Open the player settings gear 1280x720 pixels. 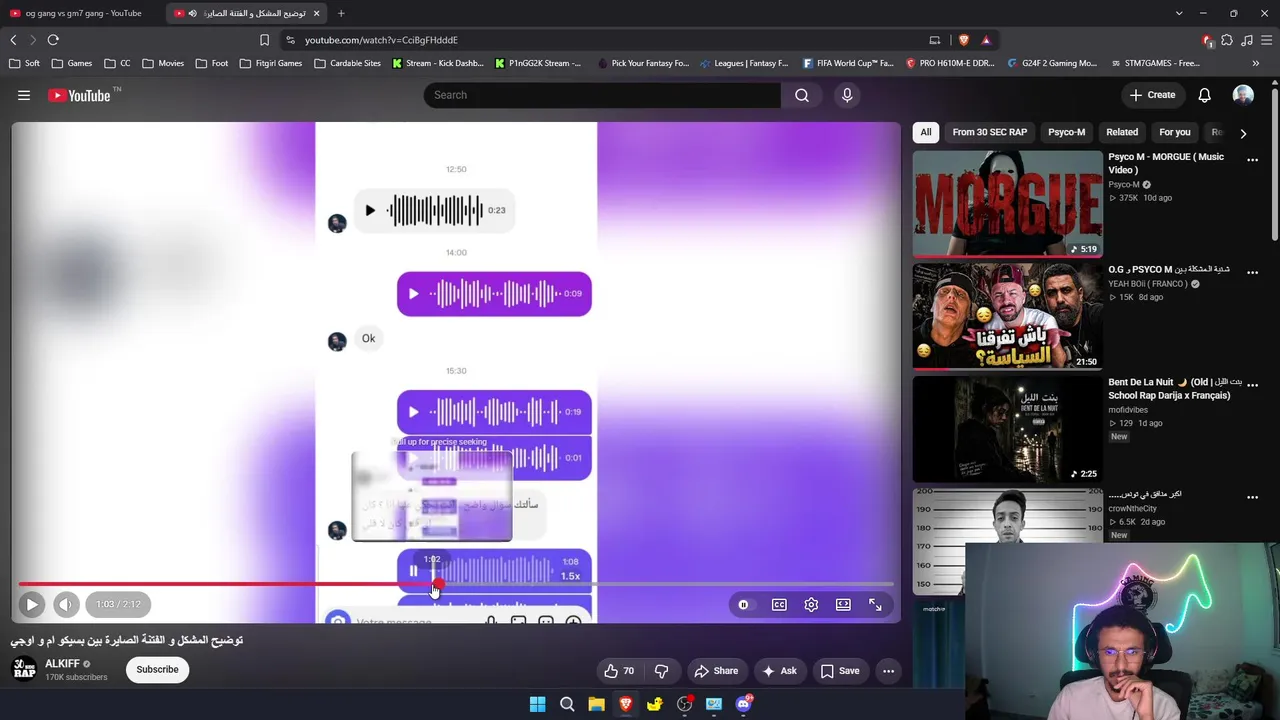811,604
